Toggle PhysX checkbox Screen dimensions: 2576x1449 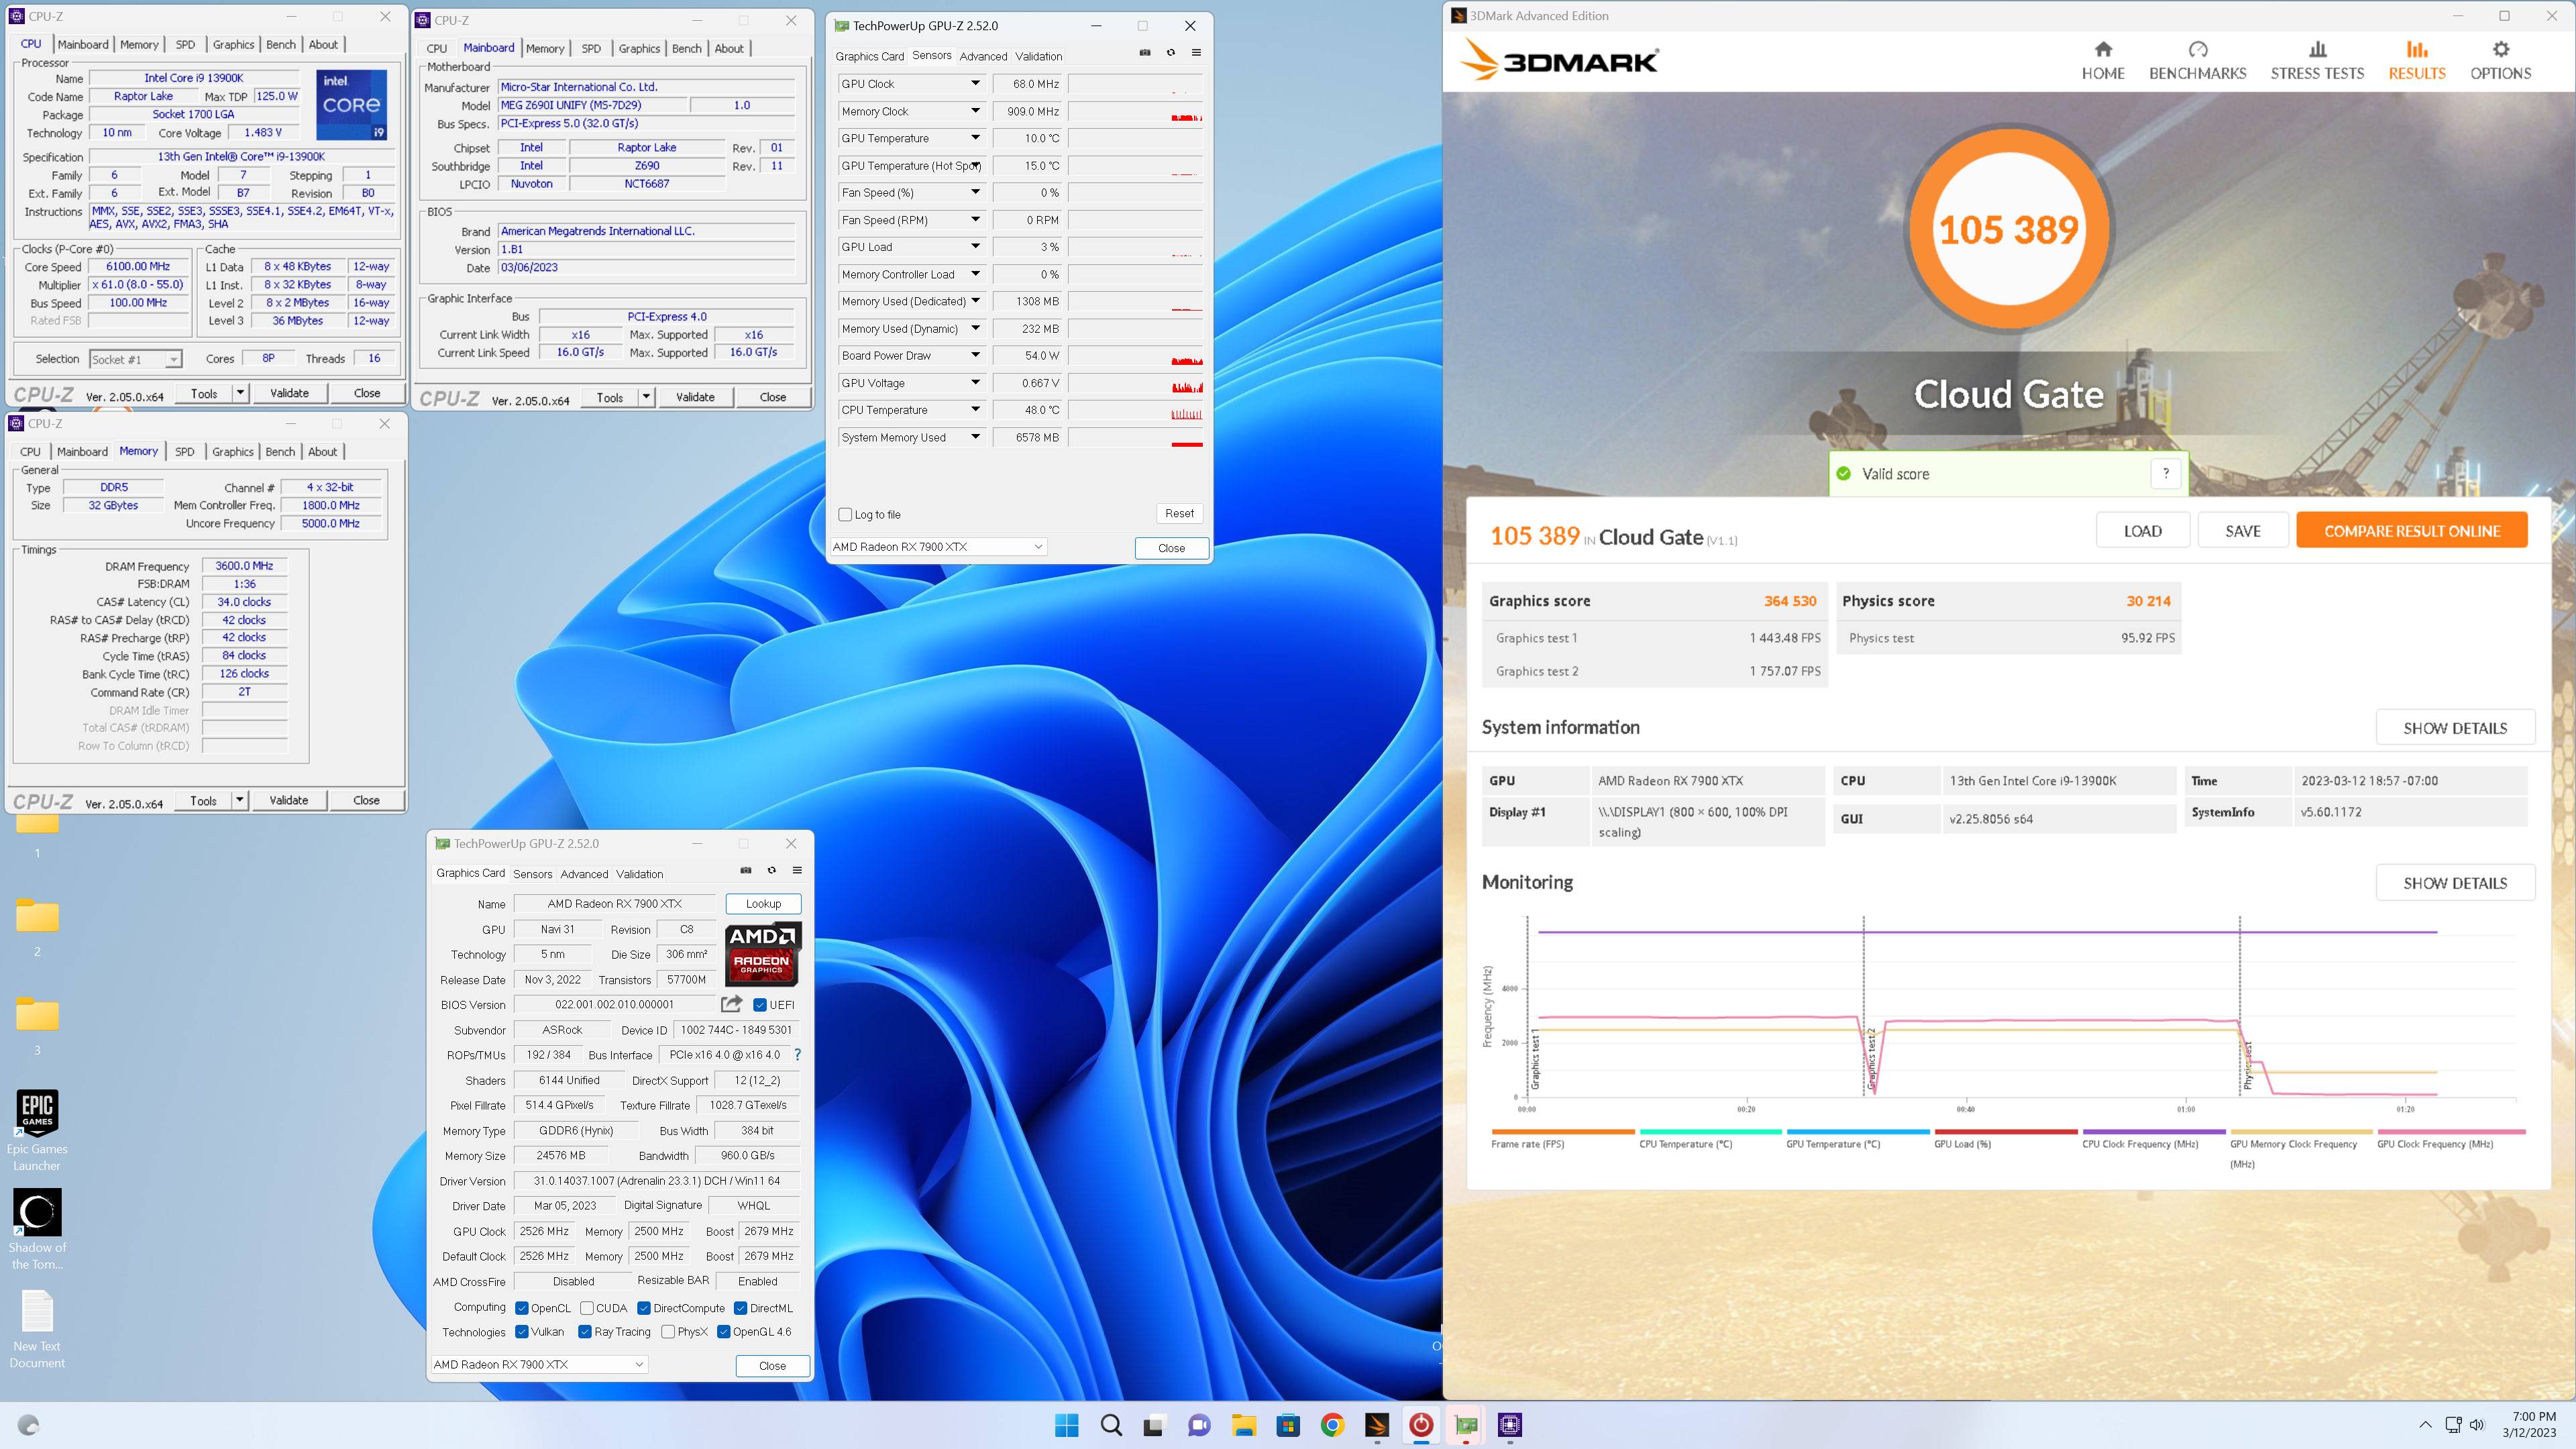click(x=668, y=1332)
